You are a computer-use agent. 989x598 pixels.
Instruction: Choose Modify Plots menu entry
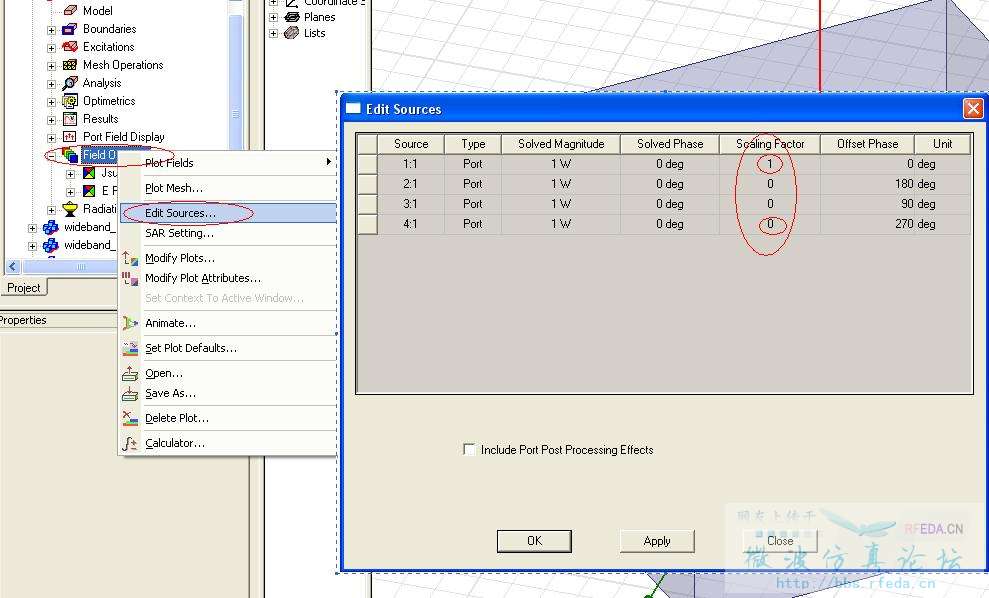click(x=228, y=258)
